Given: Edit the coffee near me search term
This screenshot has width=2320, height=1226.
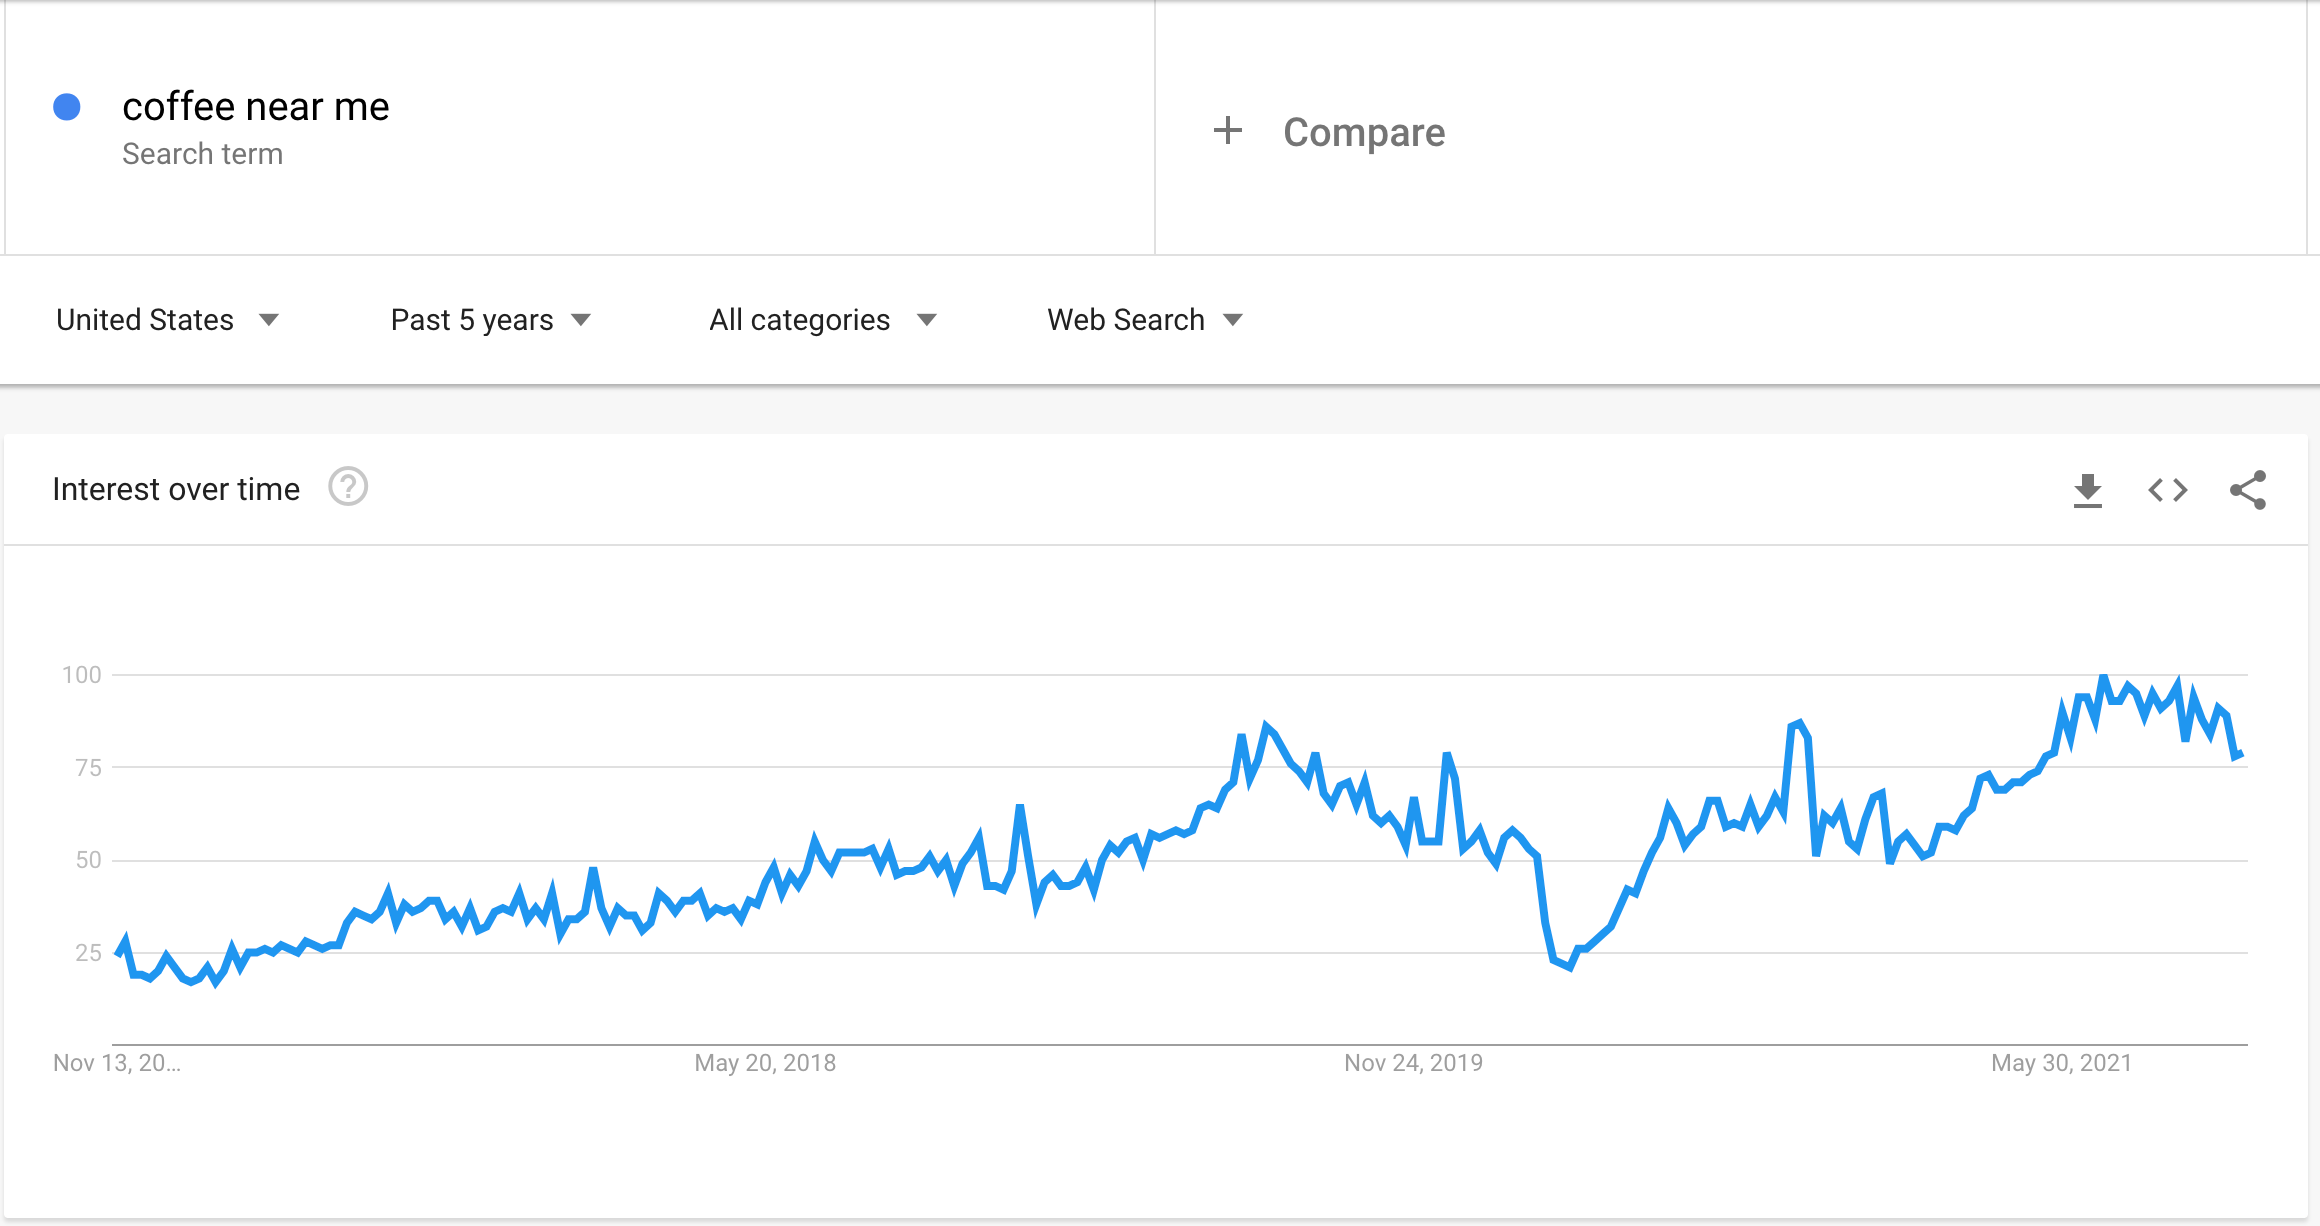Looking at the screenshot, I should point(256,107).
